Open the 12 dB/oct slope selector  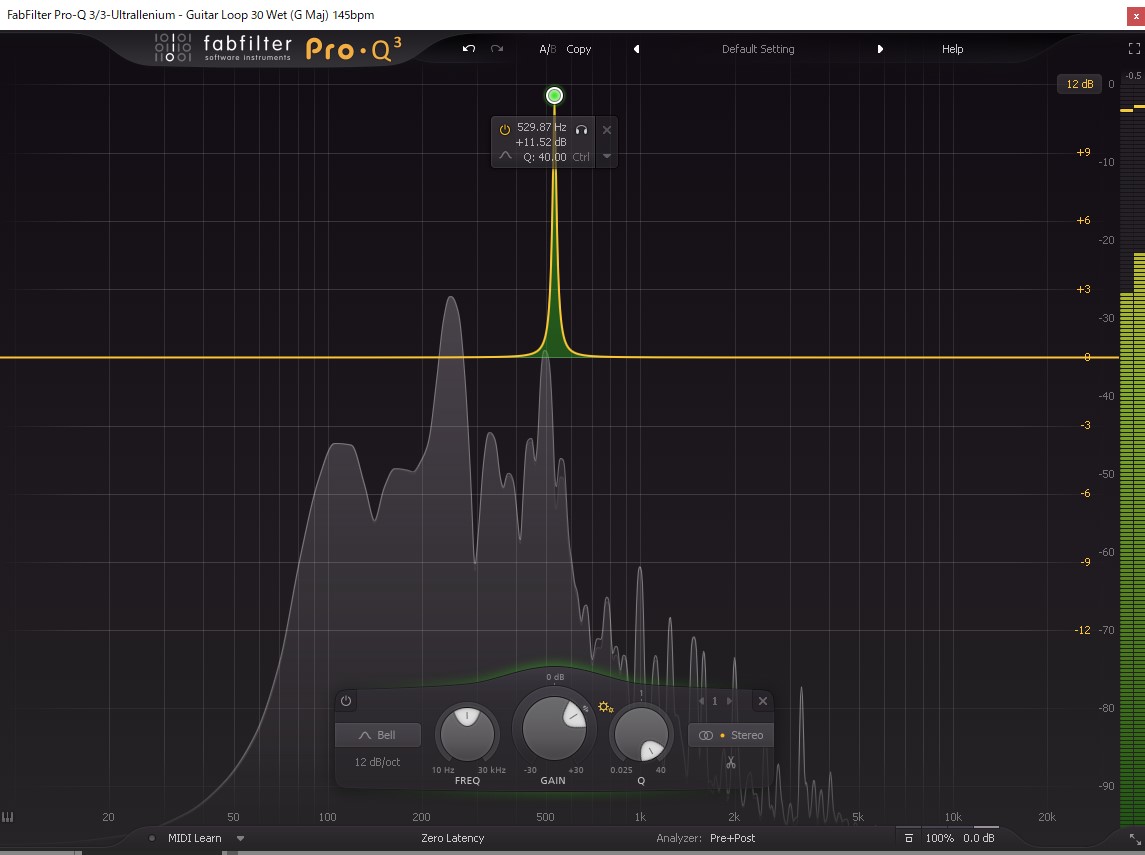tap(378, 762)
